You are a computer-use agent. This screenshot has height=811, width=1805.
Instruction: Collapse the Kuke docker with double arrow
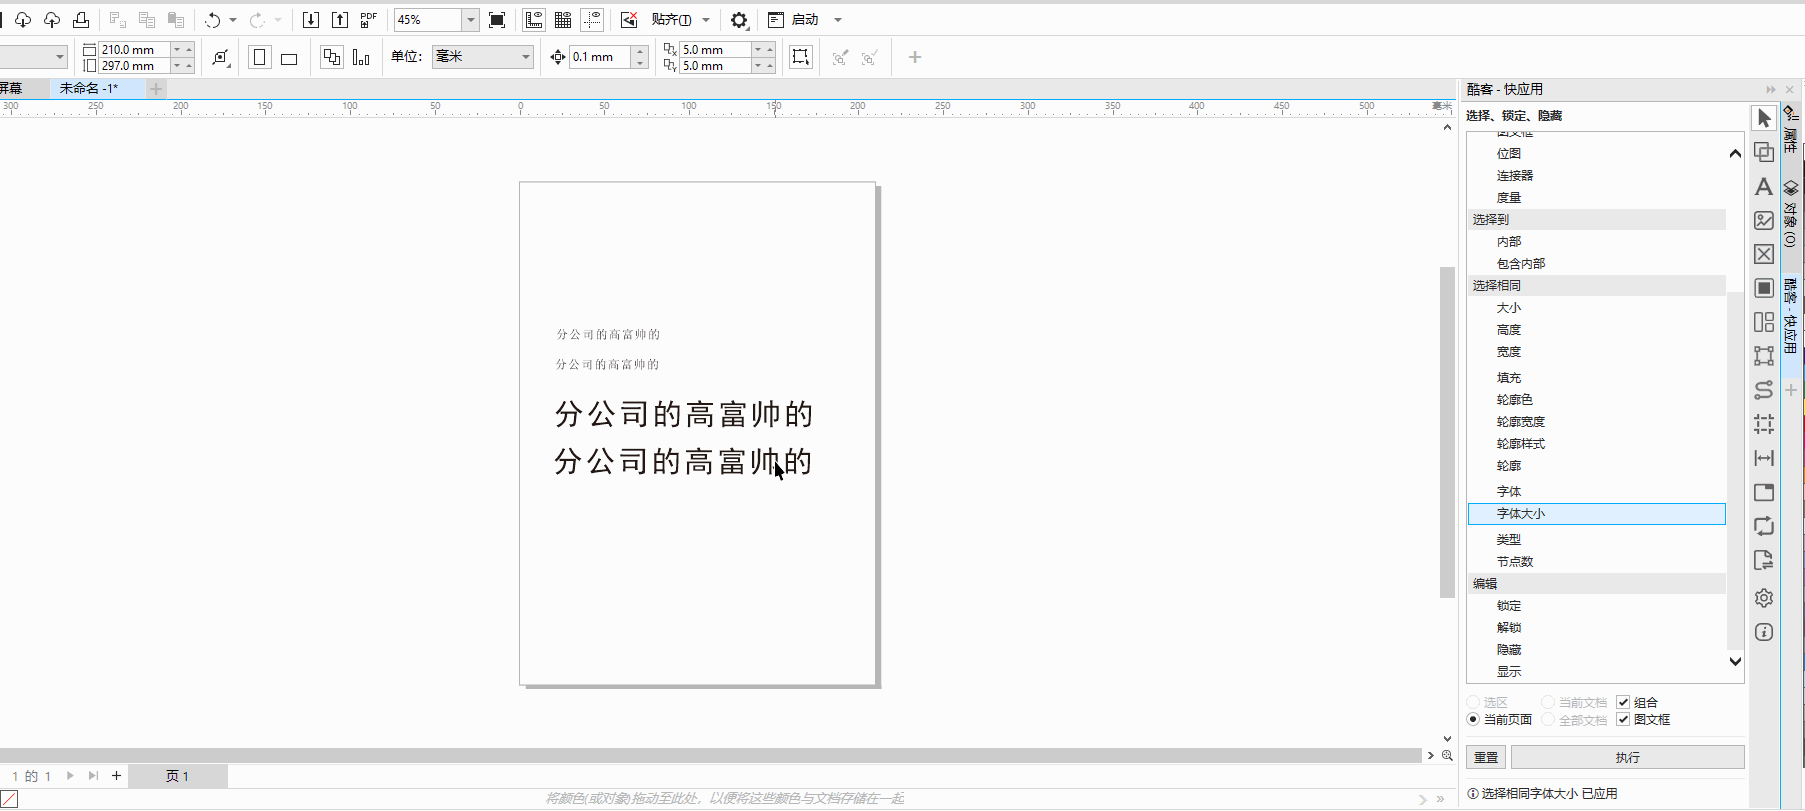coord(1770,89)
